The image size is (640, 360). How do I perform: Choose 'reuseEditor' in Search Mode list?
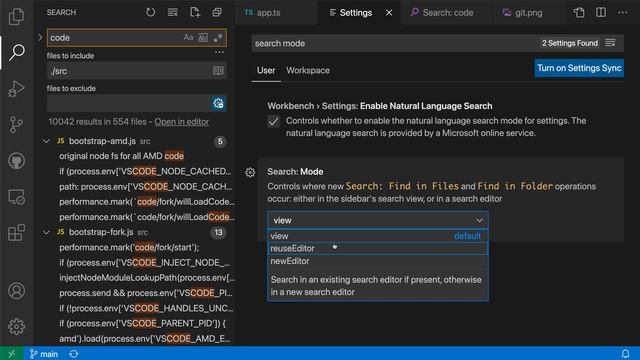point(378,248)
